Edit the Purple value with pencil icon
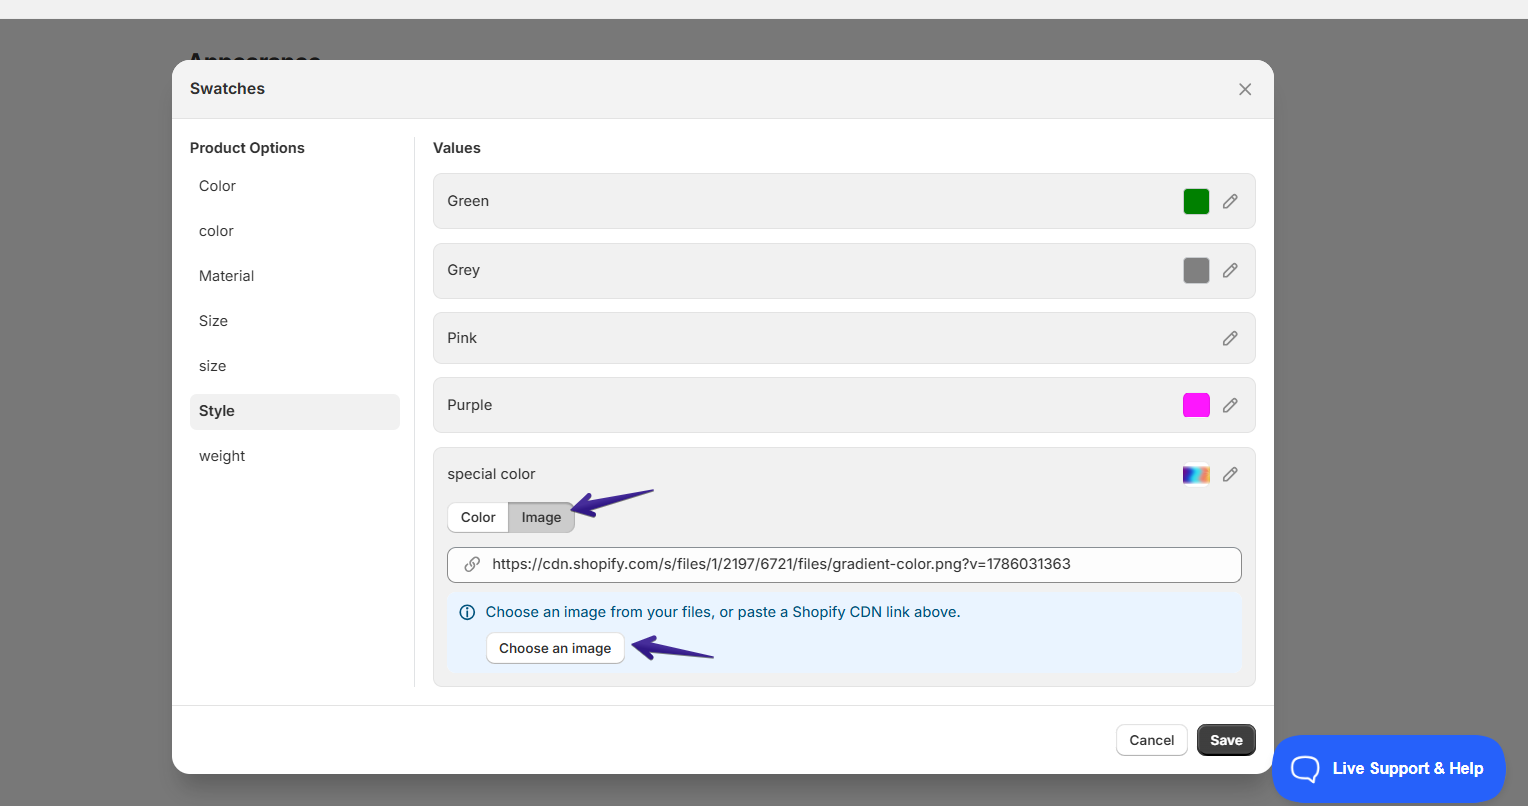The height and width of the screenshot is (806, 1528). pos(1230,405)
